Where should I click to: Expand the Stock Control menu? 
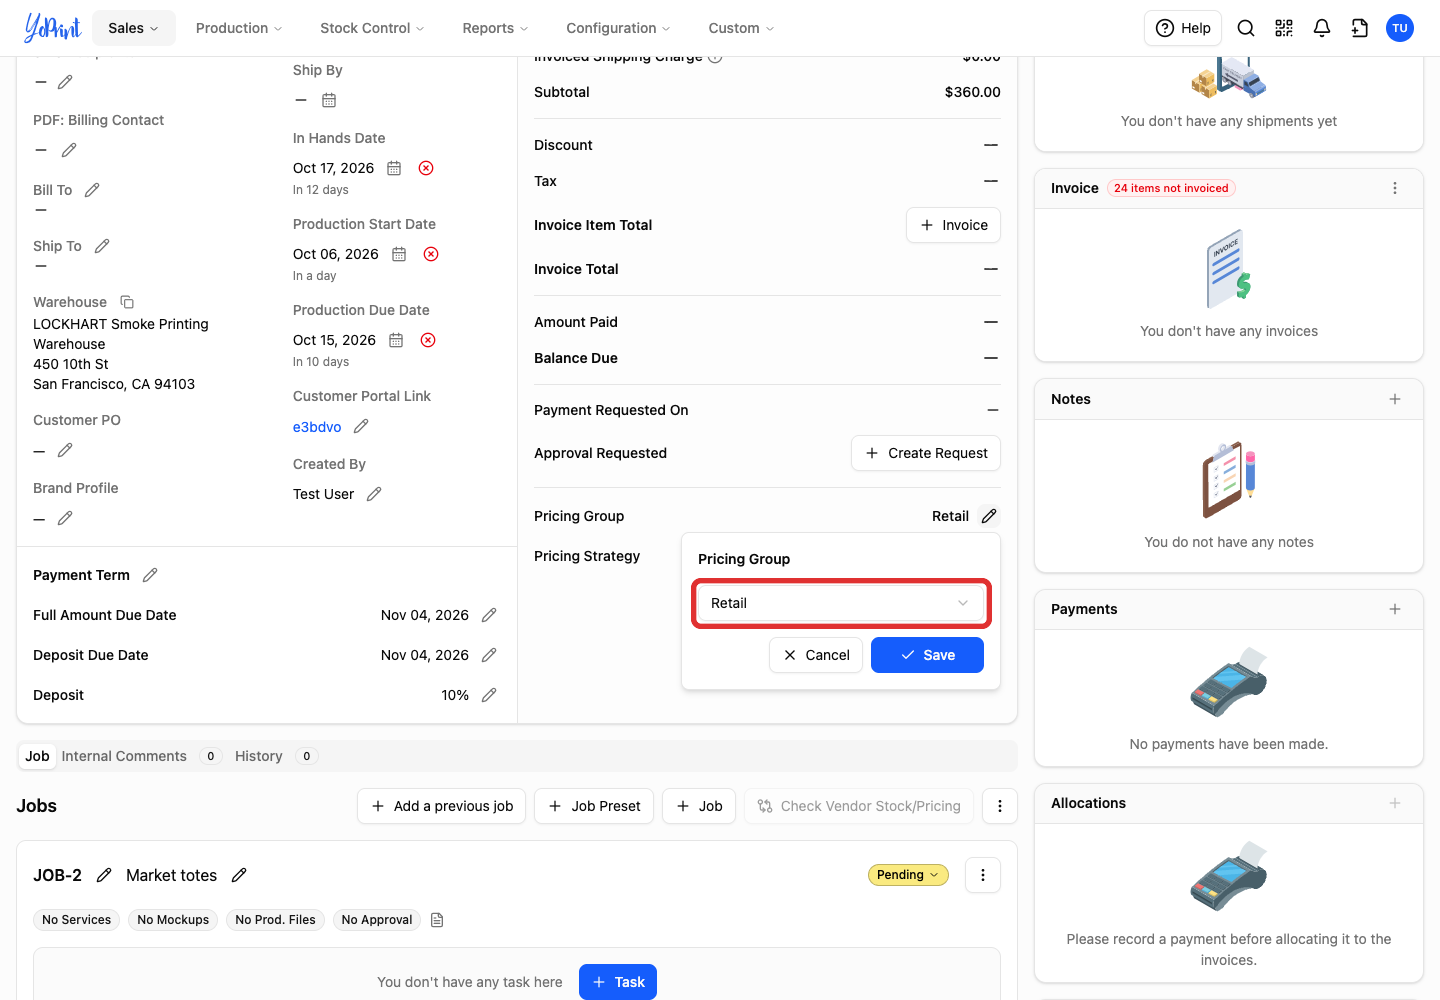pos(372,28)
